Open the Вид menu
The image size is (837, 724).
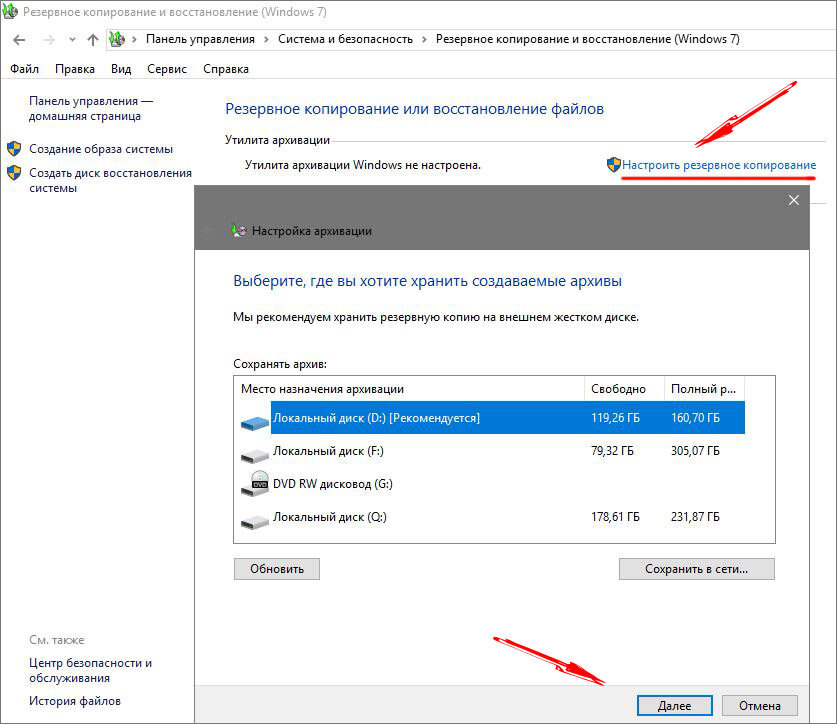click(121, 69)
